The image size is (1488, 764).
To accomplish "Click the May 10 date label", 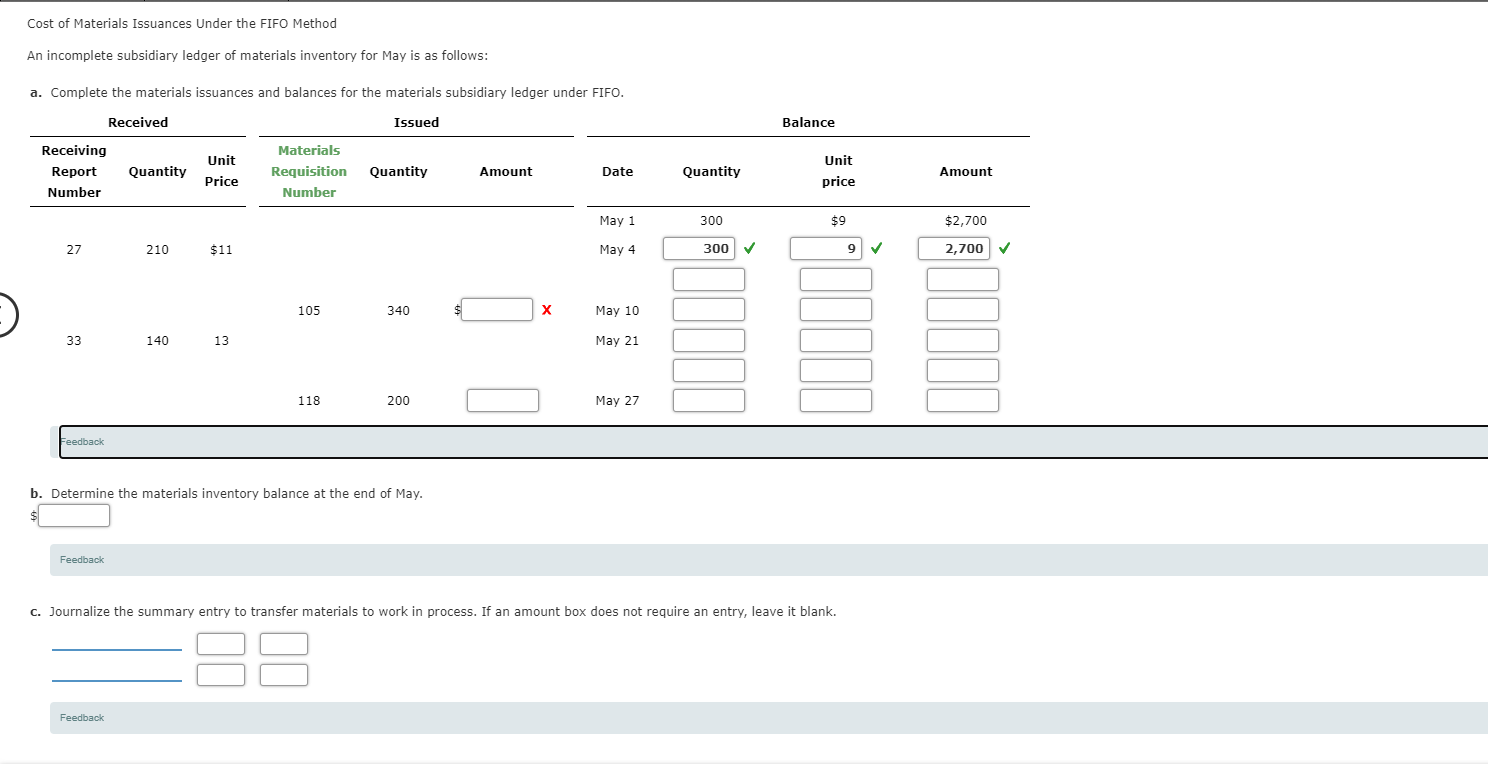I will (x=617, y=310).
